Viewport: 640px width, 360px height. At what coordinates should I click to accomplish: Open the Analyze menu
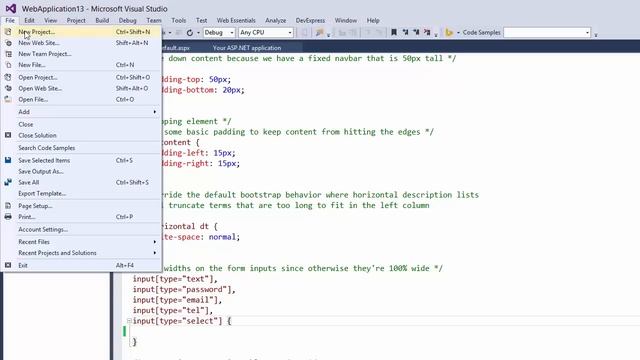(x=276, y=20)
